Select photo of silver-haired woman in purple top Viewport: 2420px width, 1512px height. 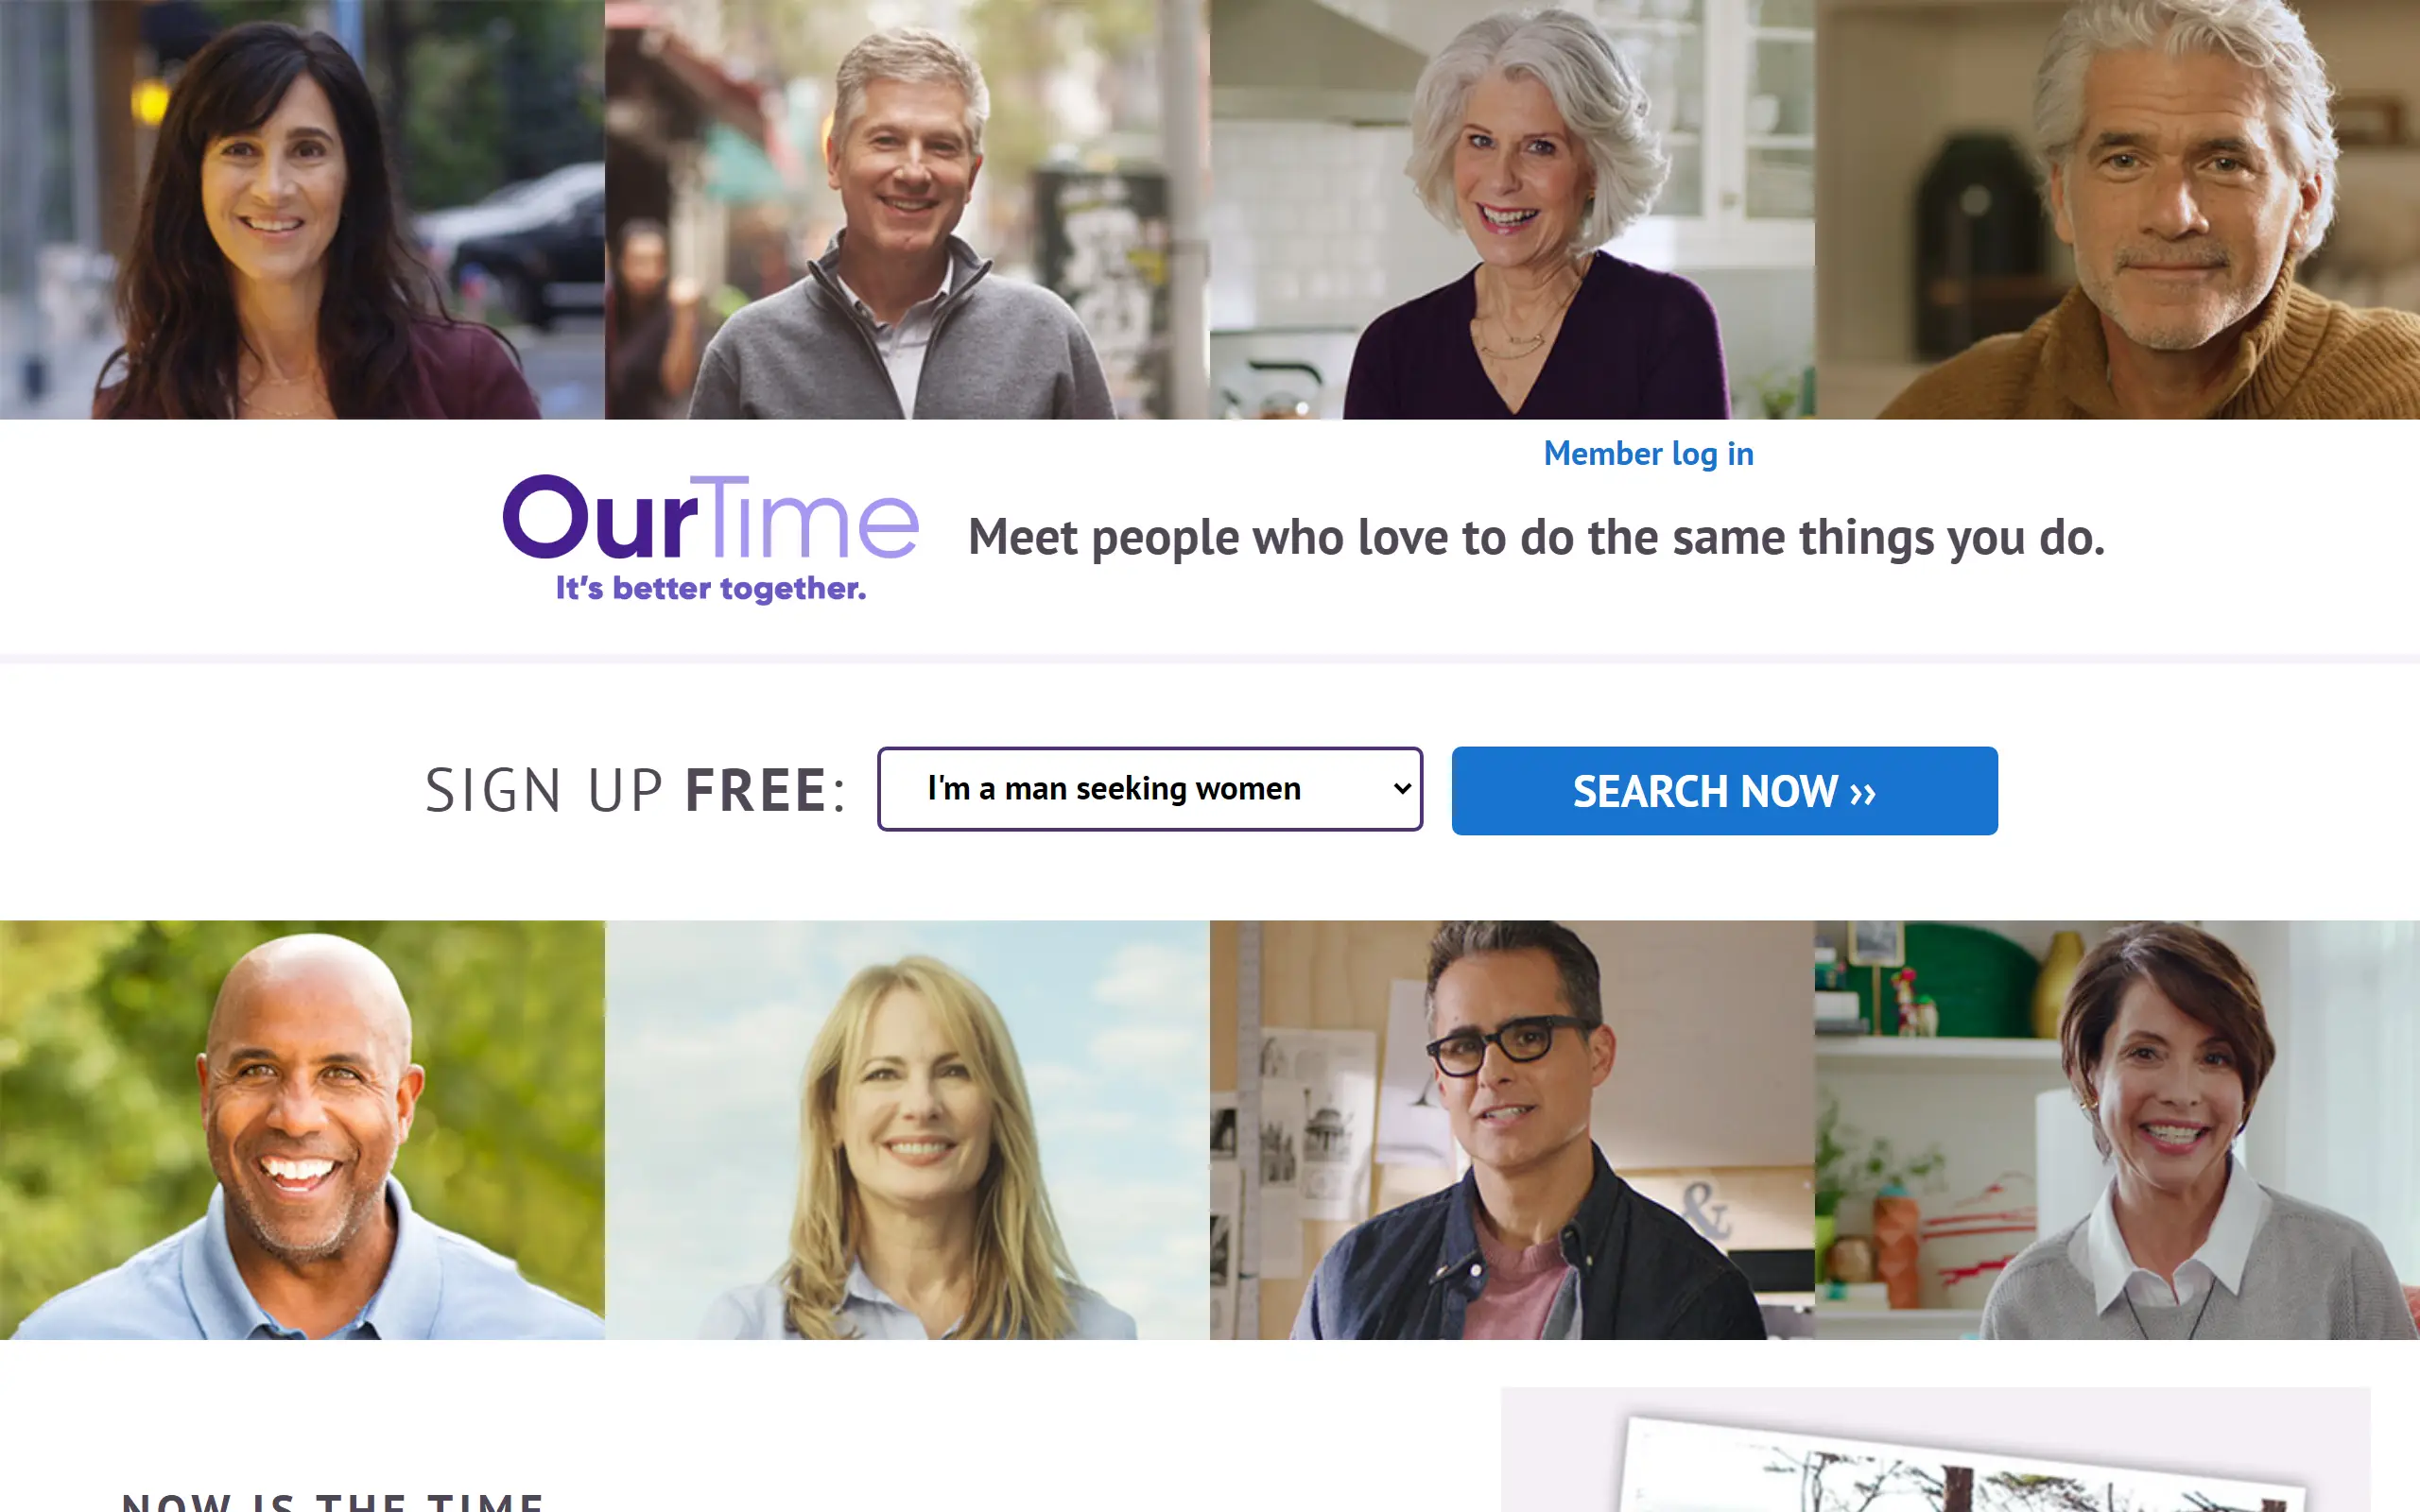pos(1512,209)
